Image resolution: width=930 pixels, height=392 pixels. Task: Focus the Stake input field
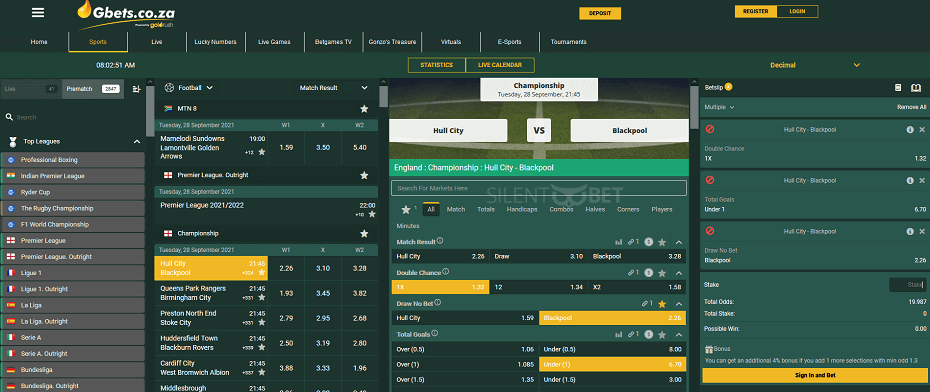tap(906, 285)
